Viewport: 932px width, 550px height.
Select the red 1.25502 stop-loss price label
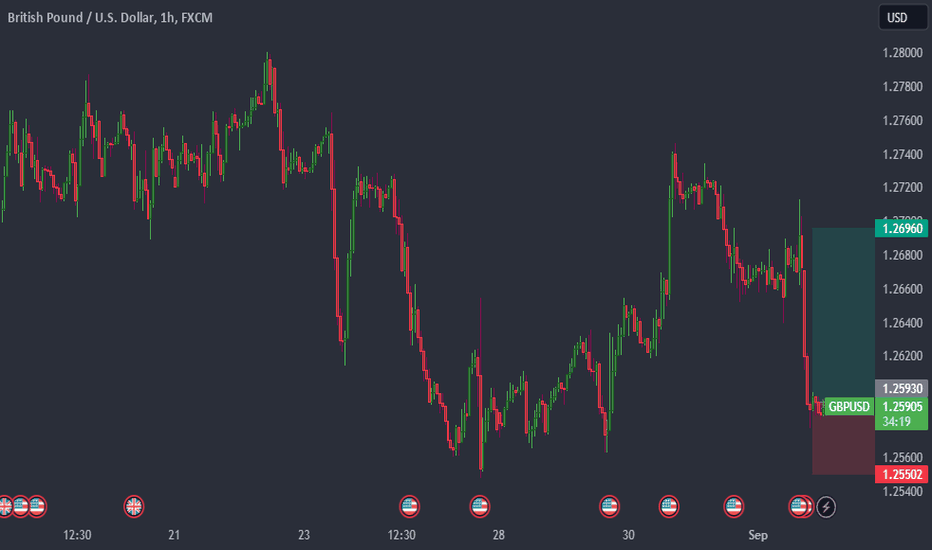pos(901,474)
